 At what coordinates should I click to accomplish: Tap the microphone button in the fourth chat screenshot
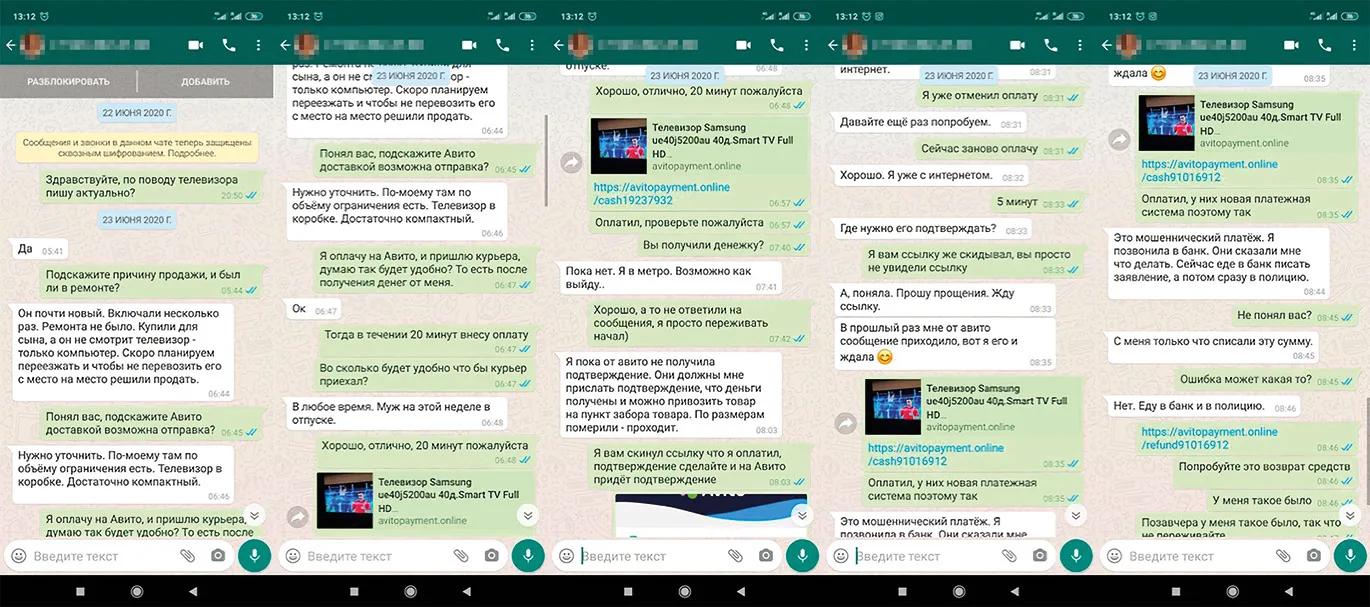[x=1077, y=555]
